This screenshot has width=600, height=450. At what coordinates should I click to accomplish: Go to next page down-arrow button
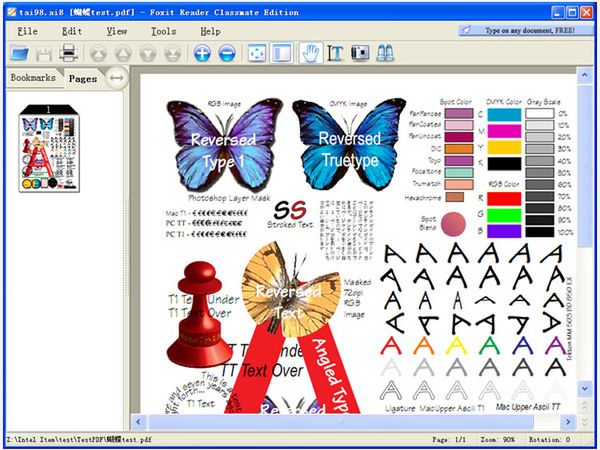[x=148, y=53]
